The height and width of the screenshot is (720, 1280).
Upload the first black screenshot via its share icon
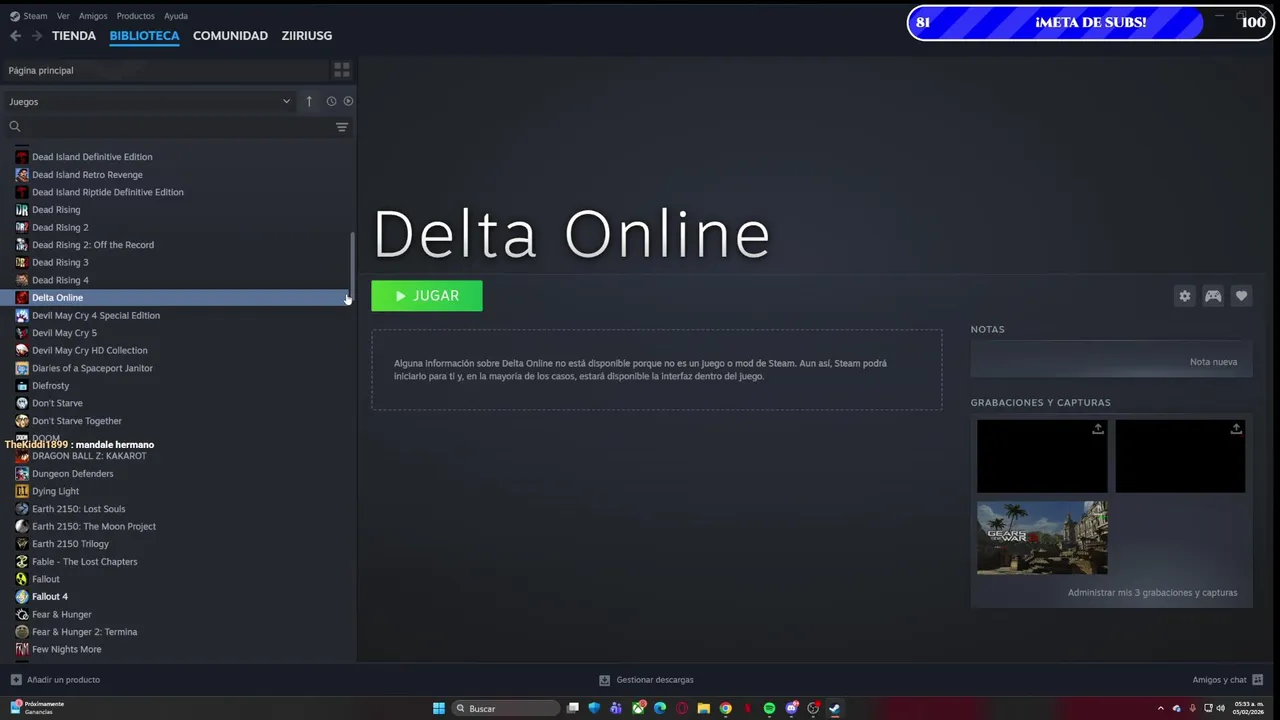1097,429
